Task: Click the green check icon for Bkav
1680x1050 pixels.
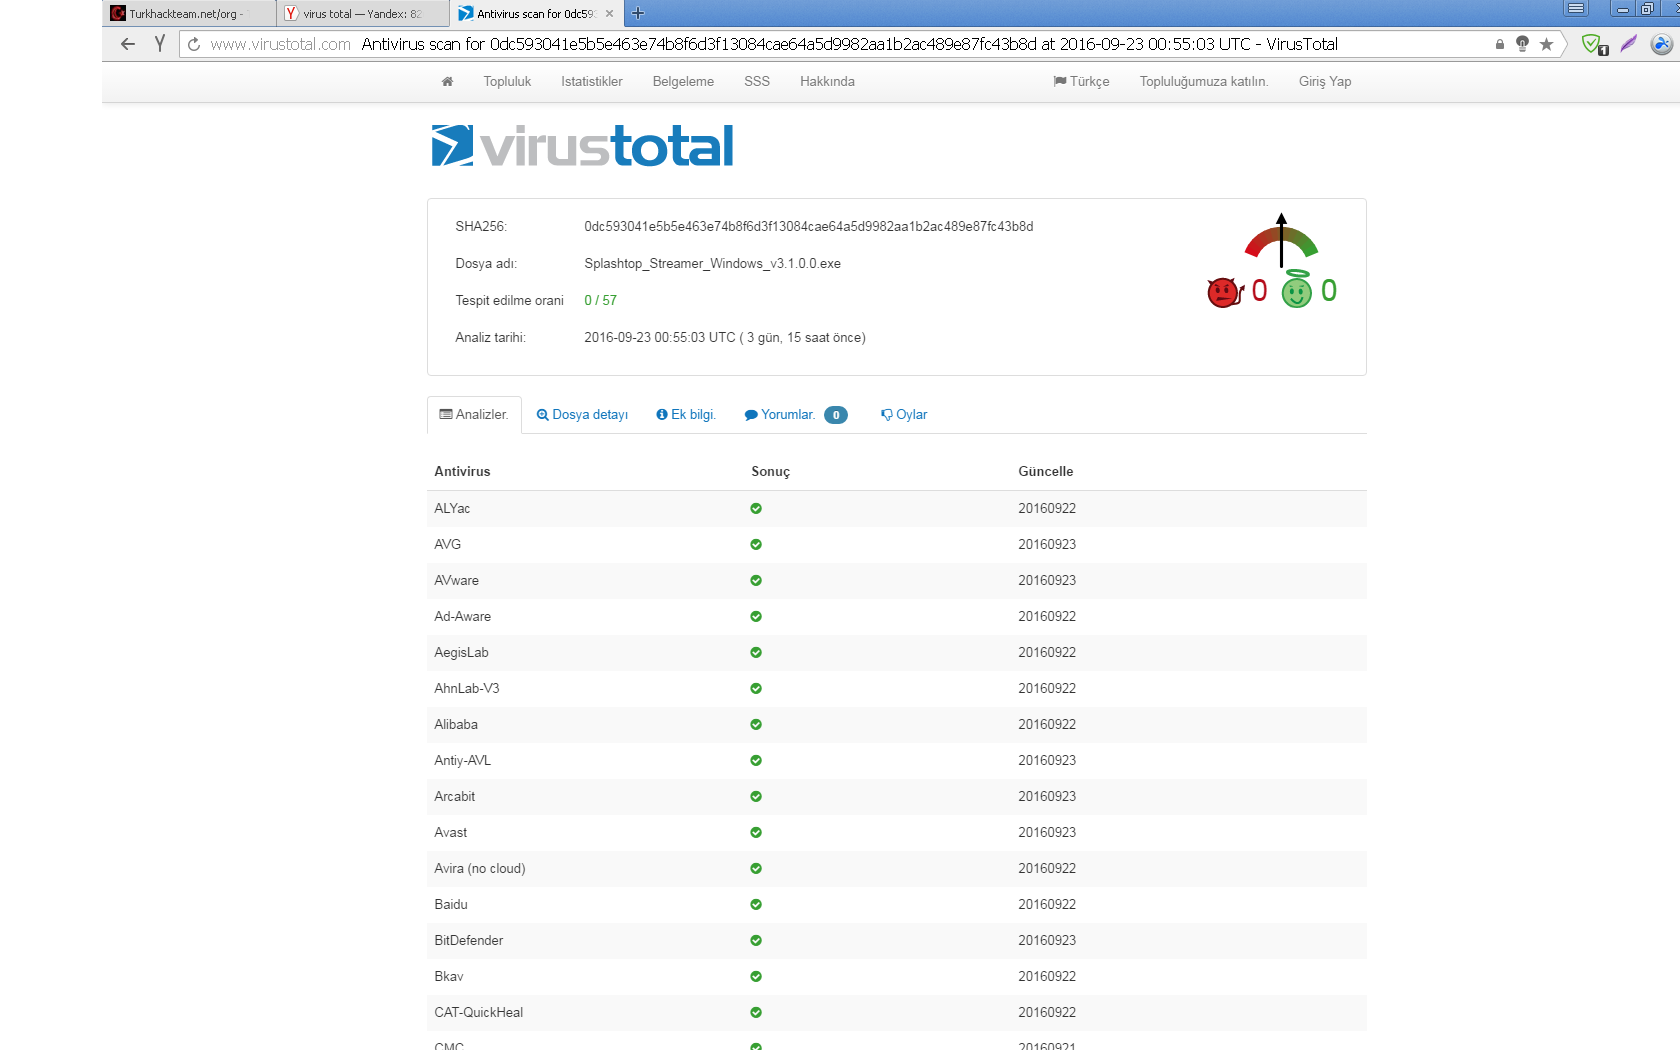Action: 756,976
